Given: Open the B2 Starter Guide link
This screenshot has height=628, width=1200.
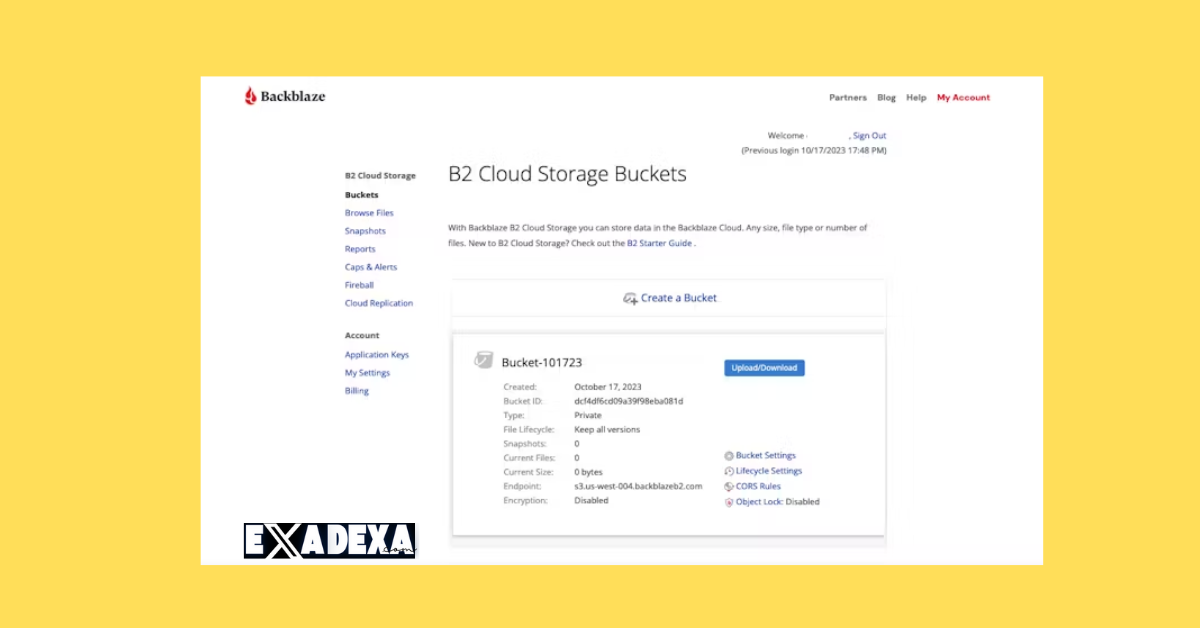Looking at the screenshot, I should [x=659, y=243].
